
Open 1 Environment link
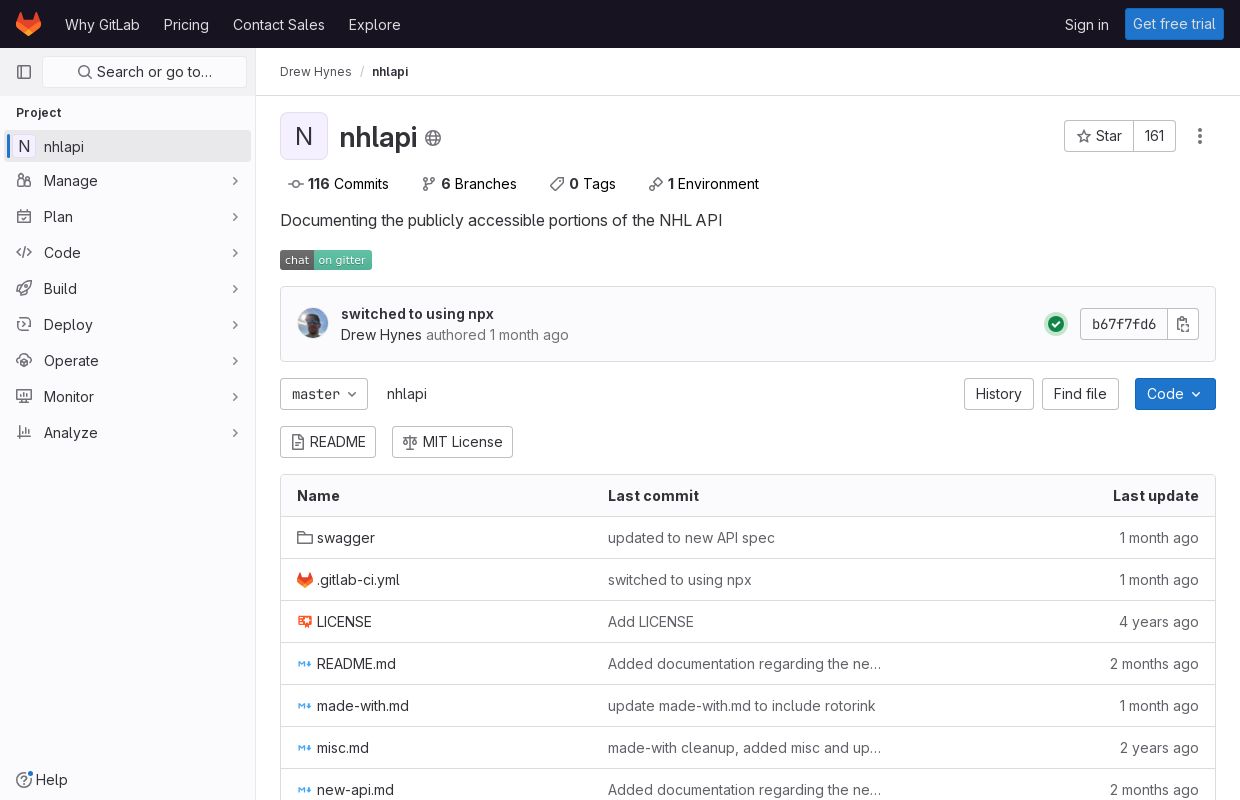[x=703, y=184]
